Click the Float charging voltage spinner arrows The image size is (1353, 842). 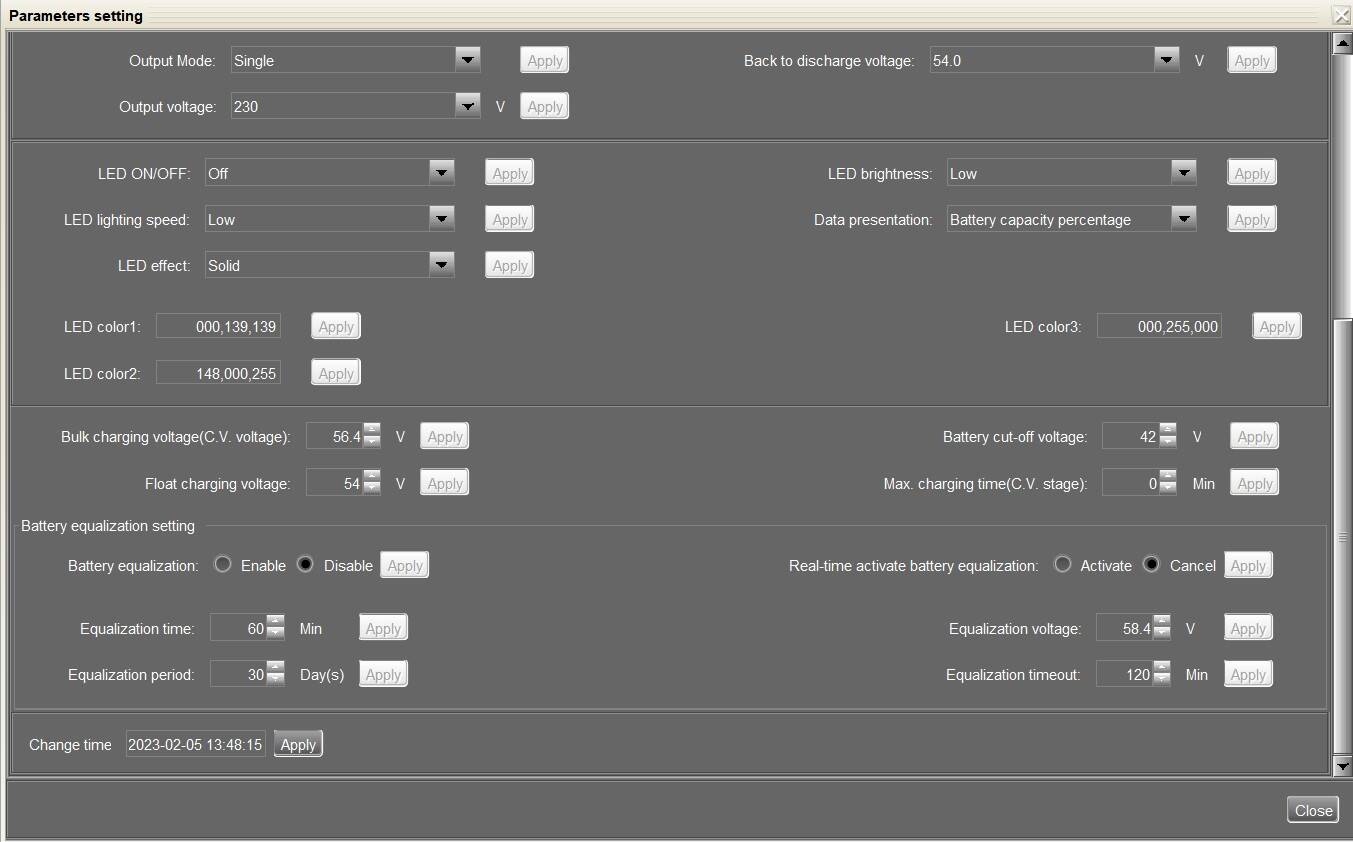[372, 483]
